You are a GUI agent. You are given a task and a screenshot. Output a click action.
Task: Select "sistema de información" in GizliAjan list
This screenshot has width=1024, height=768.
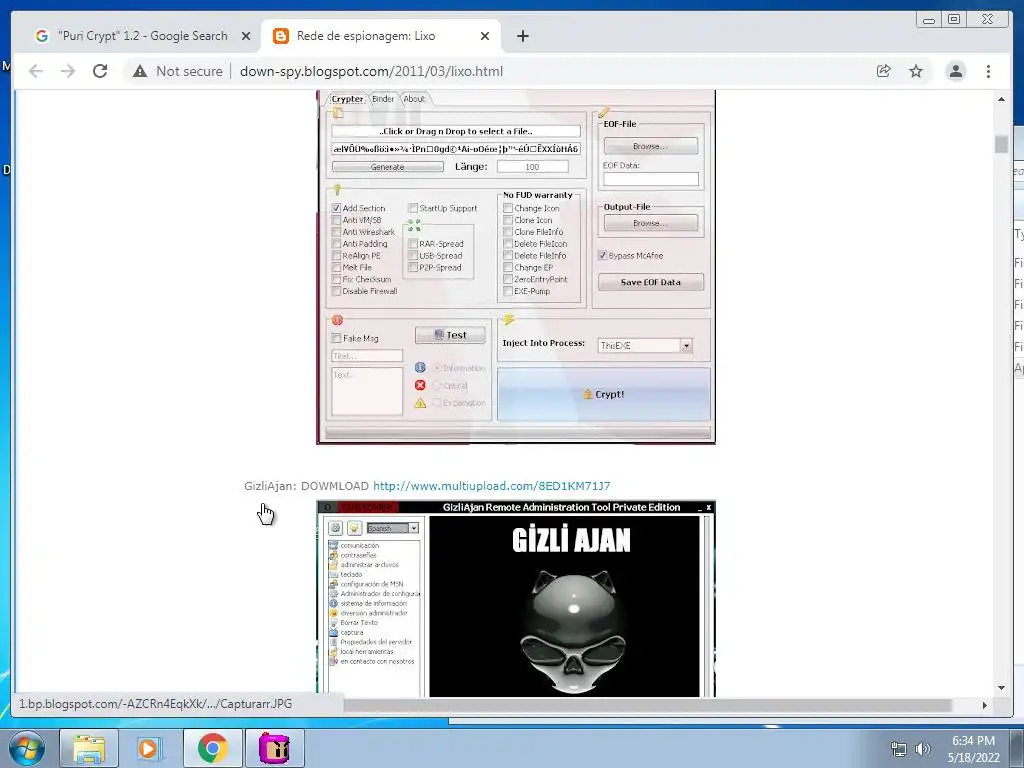(373, 603)
